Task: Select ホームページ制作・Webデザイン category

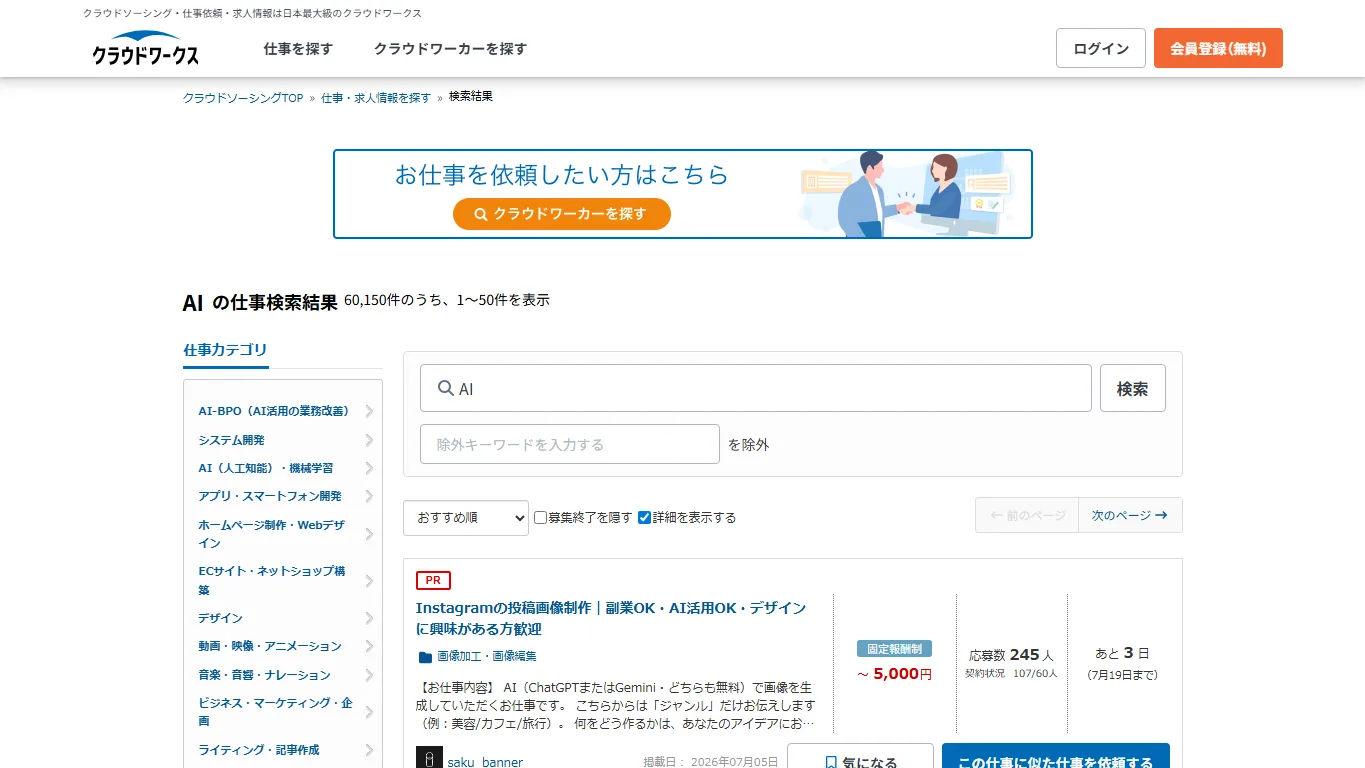Action: click(272, 534)
